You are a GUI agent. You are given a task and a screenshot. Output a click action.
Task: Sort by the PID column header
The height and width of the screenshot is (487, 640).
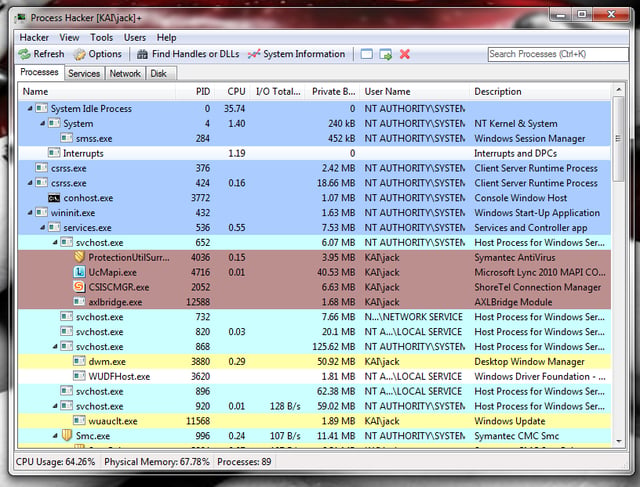(195, 91)
